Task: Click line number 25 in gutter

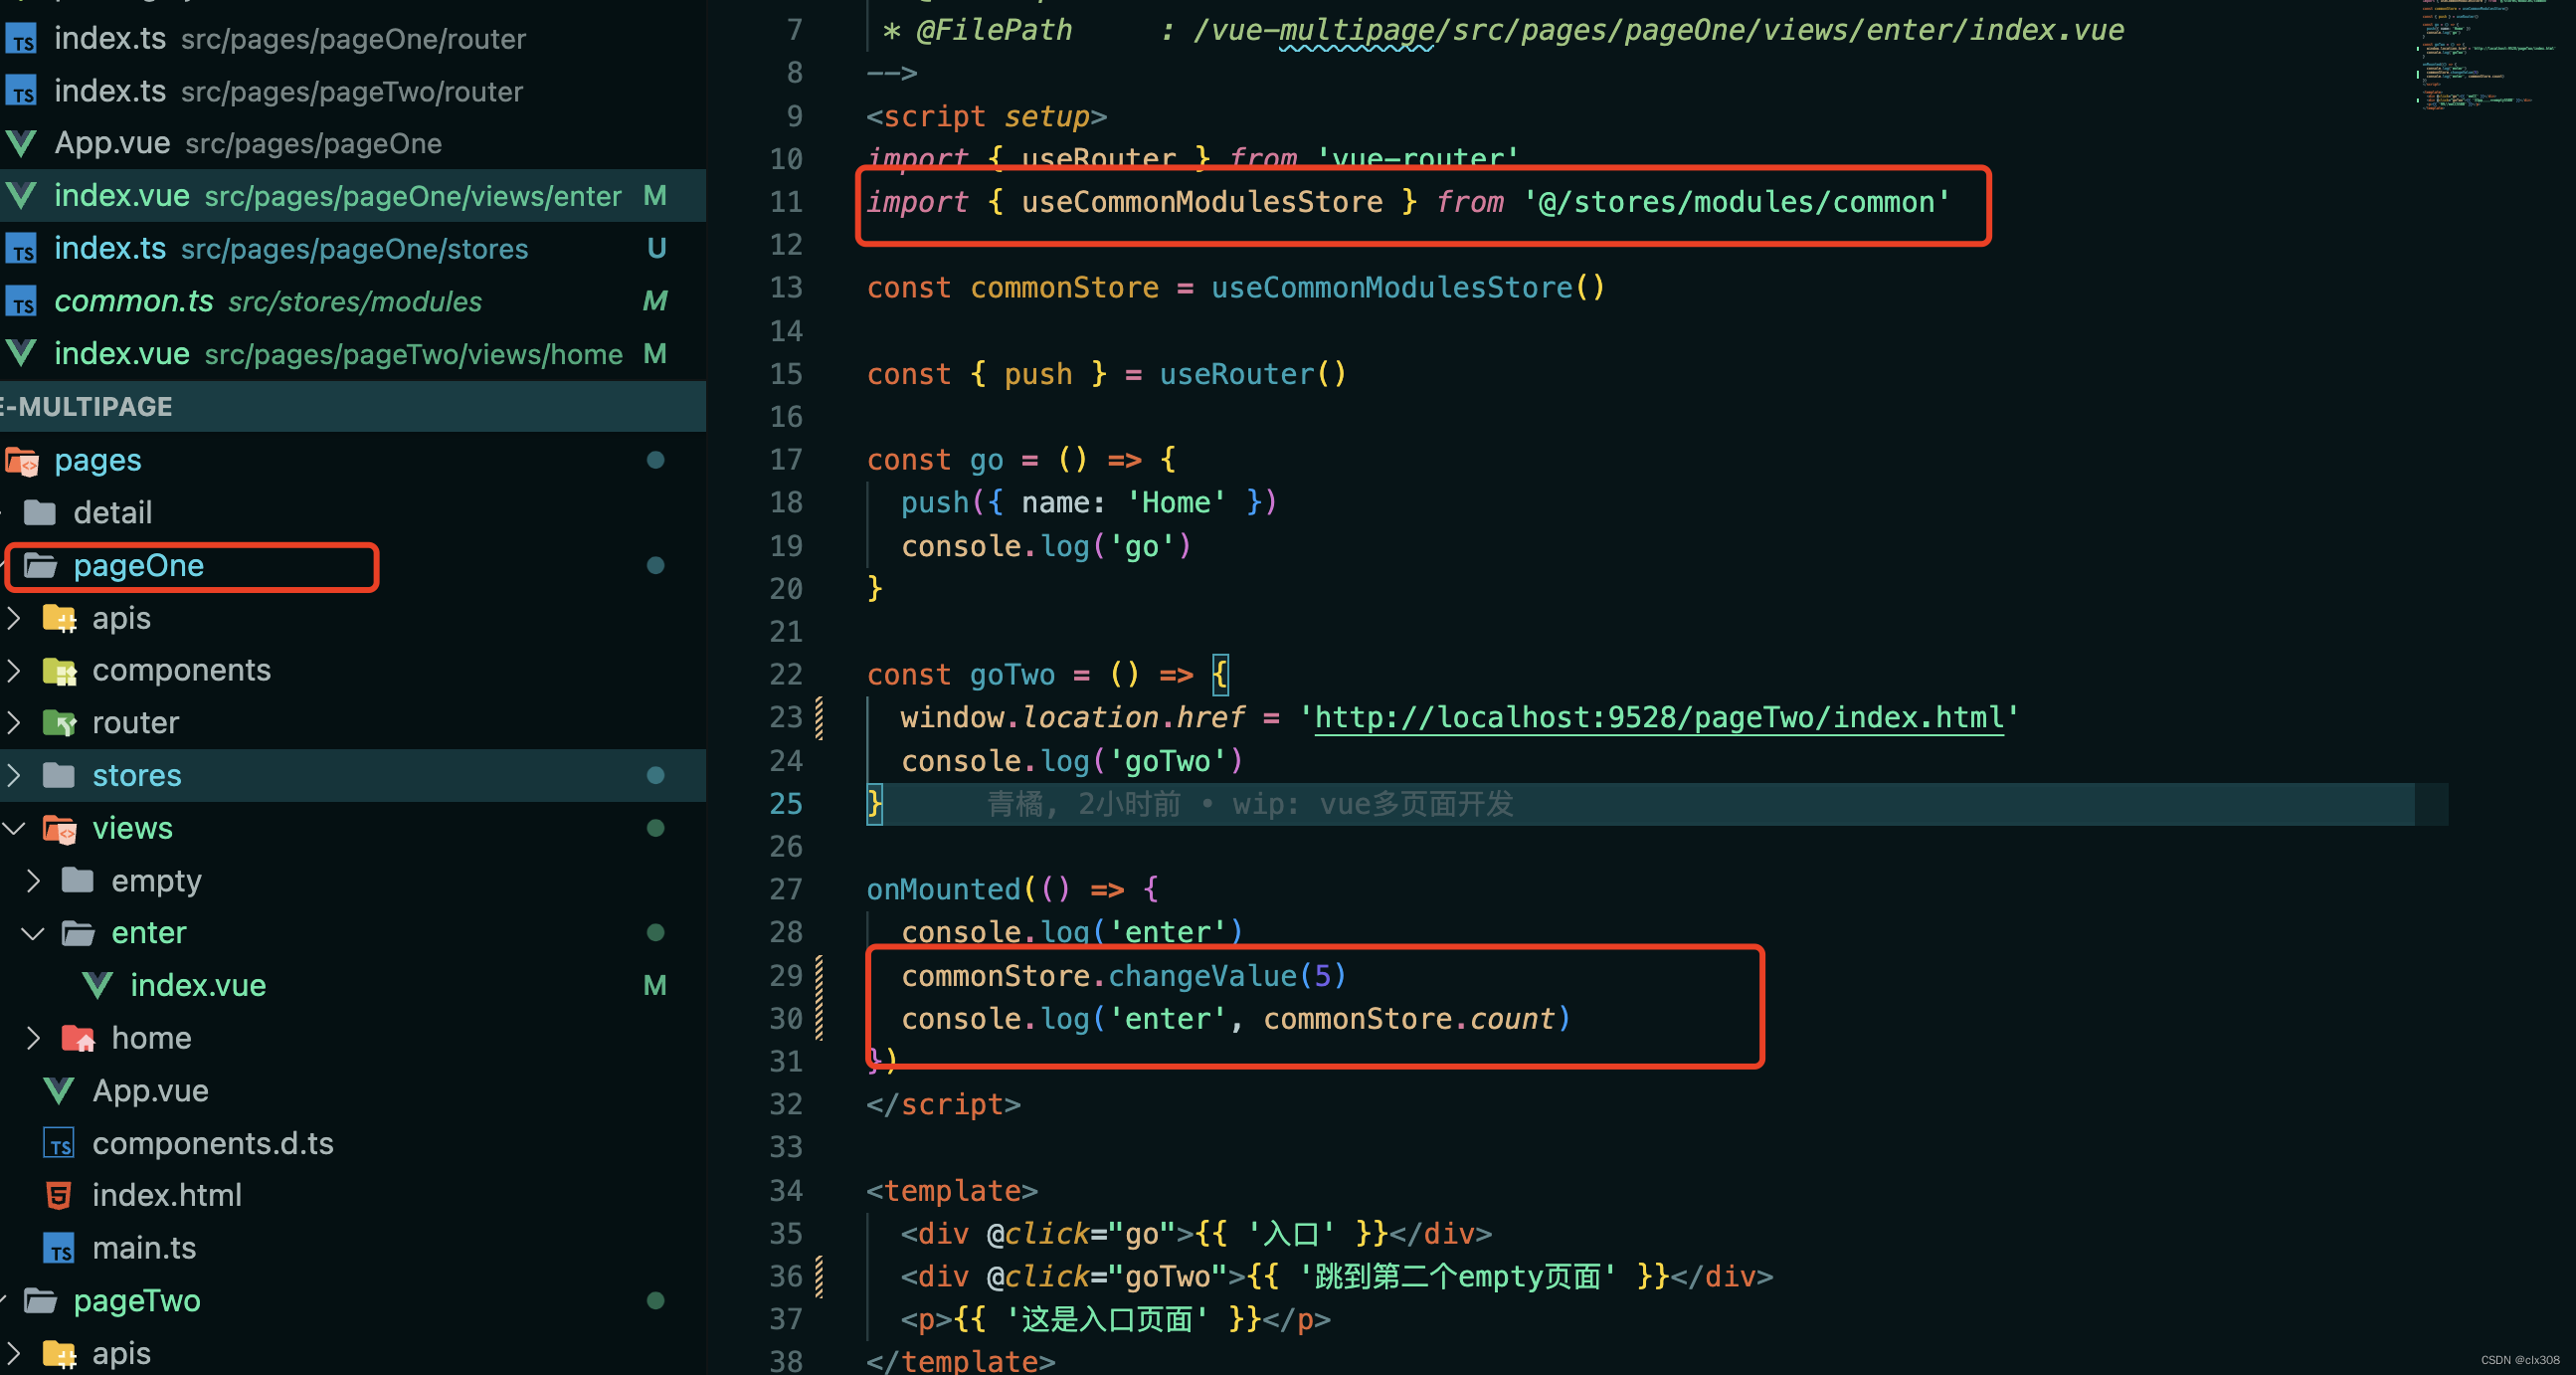Action: 786,803
